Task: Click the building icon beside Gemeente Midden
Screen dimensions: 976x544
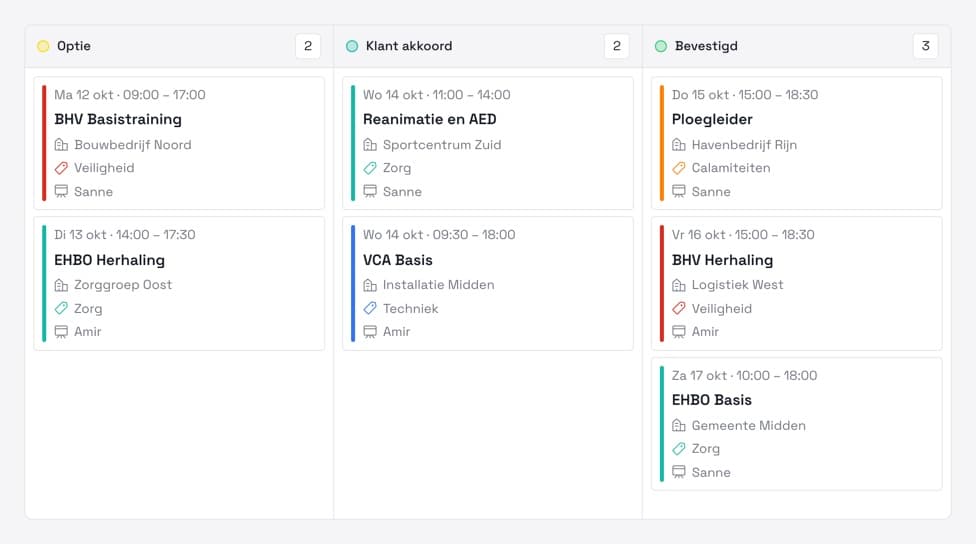Action: coord(678,426)
